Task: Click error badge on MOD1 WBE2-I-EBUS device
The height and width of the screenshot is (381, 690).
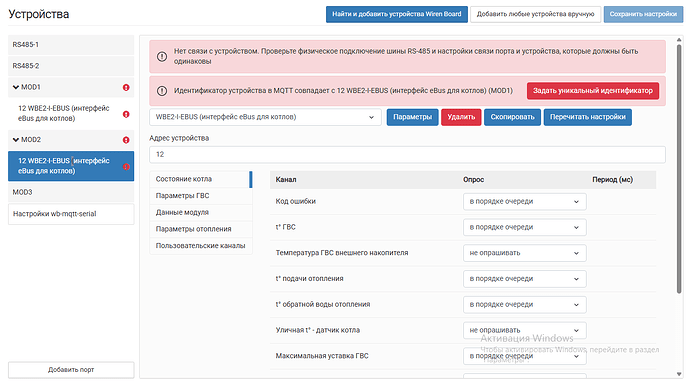Action: [126, 114]
